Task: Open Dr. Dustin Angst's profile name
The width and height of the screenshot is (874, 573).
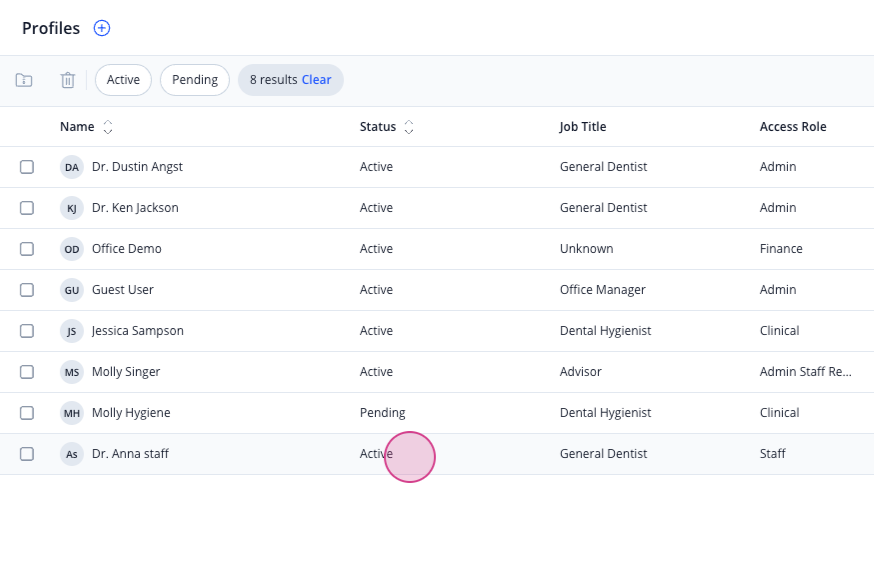Action: click(137, 167)
